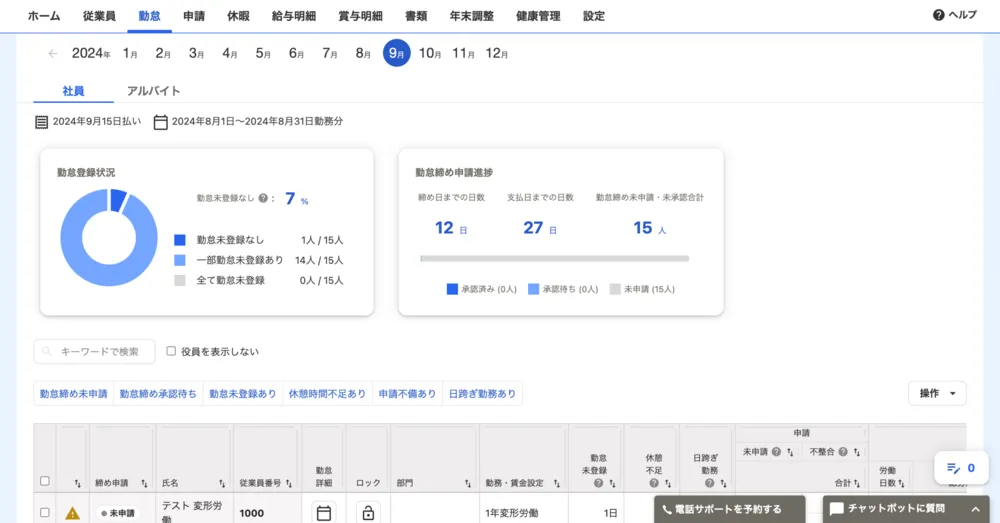
Task: Sort table by 勤務・賃金設定 column
Action: (x=557, y=483)
